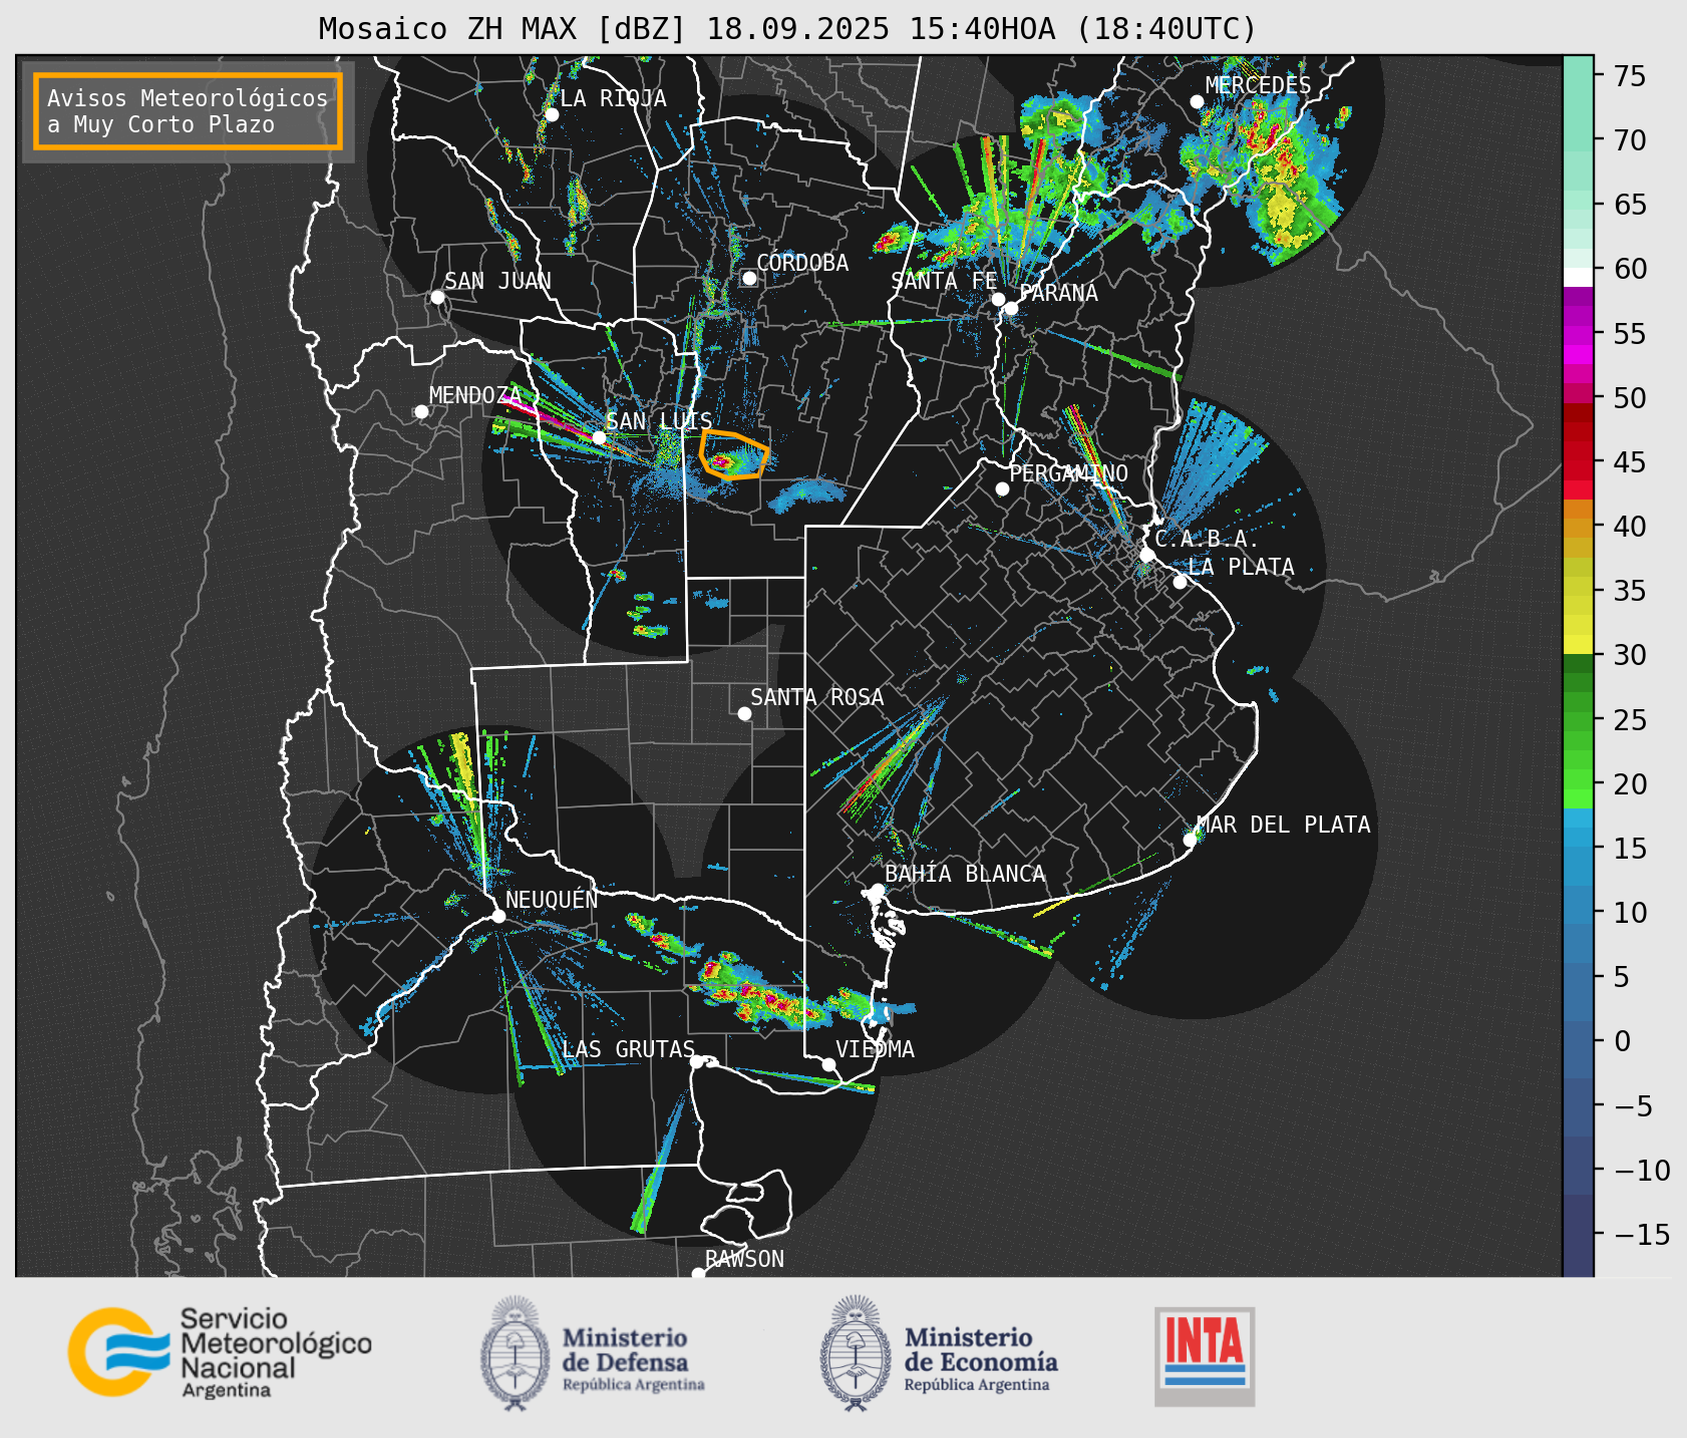Screen dimensions: 1687x1438
Task: Click the SANTA FE city label
Action: [944, 281]
